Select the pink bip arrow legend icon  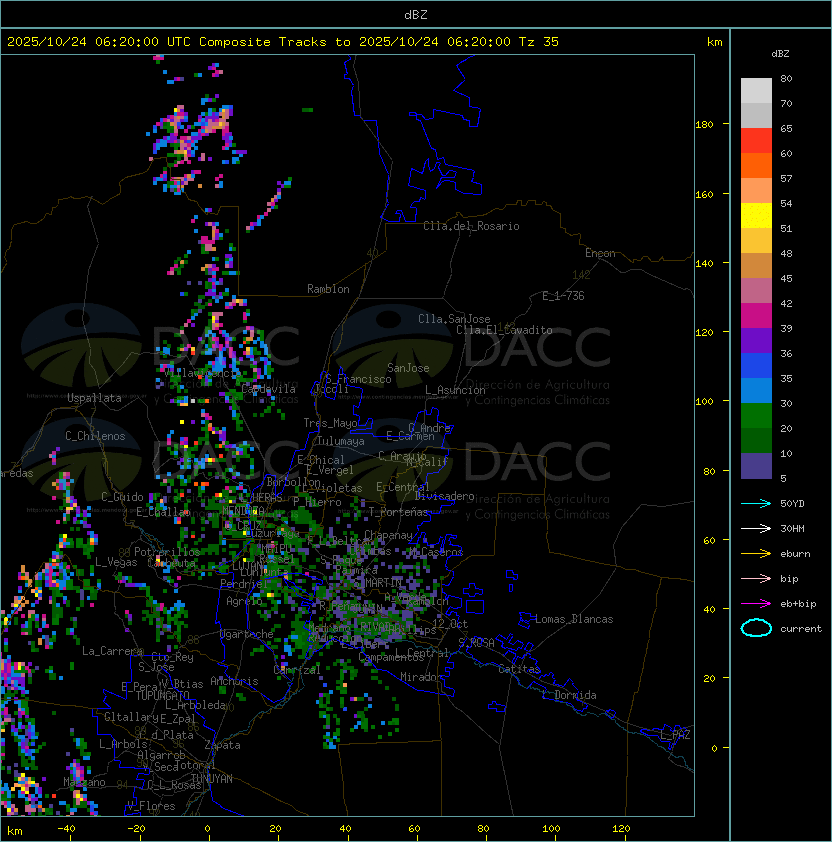[756, 579]
